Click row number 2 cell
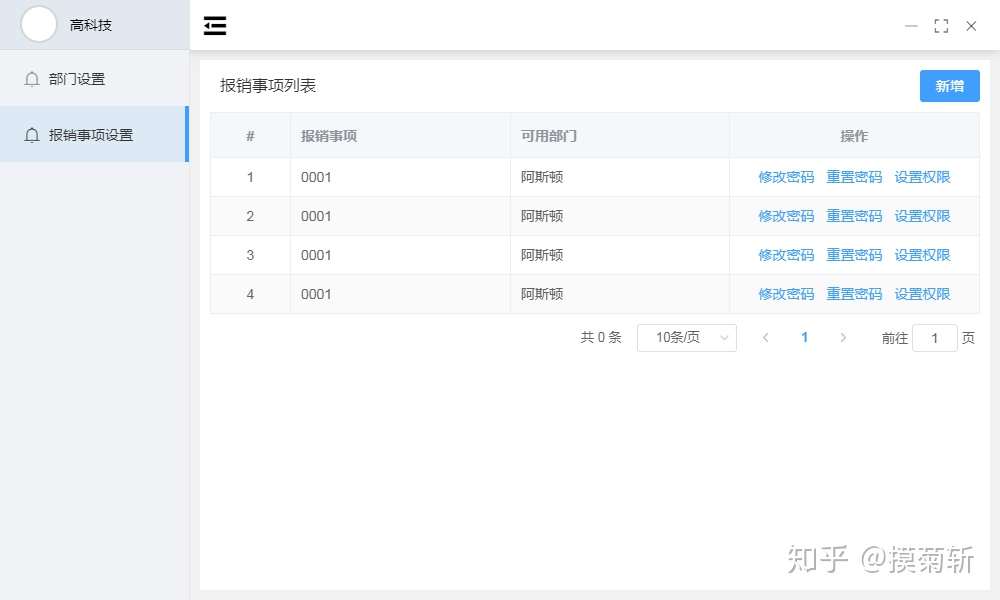The image size is (1000, 600). (x=250, y=216)
